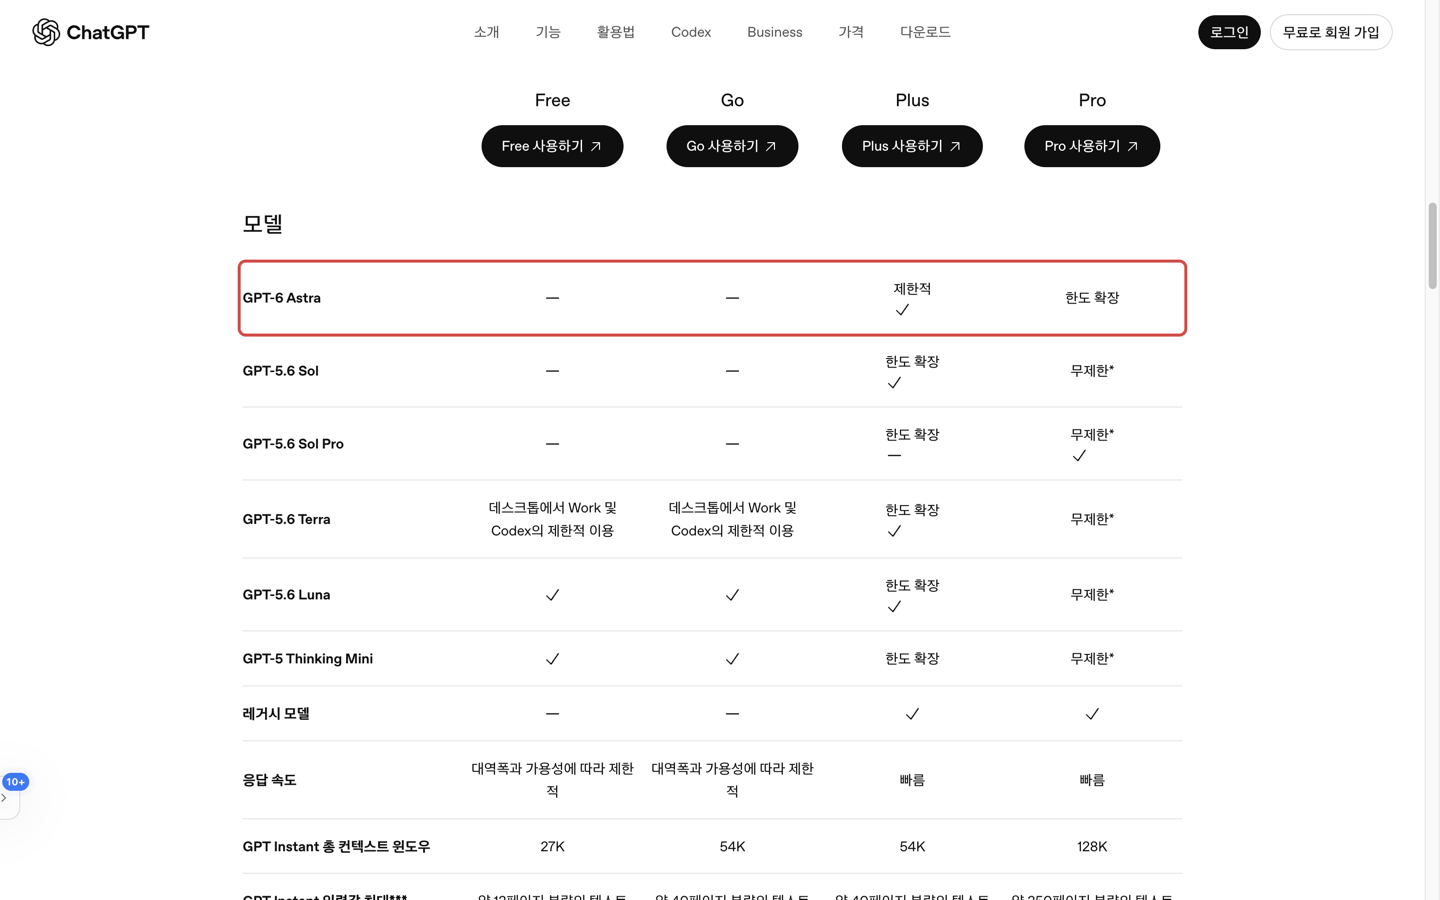Click the 레거시 모델 row label

tap(276, 714)
